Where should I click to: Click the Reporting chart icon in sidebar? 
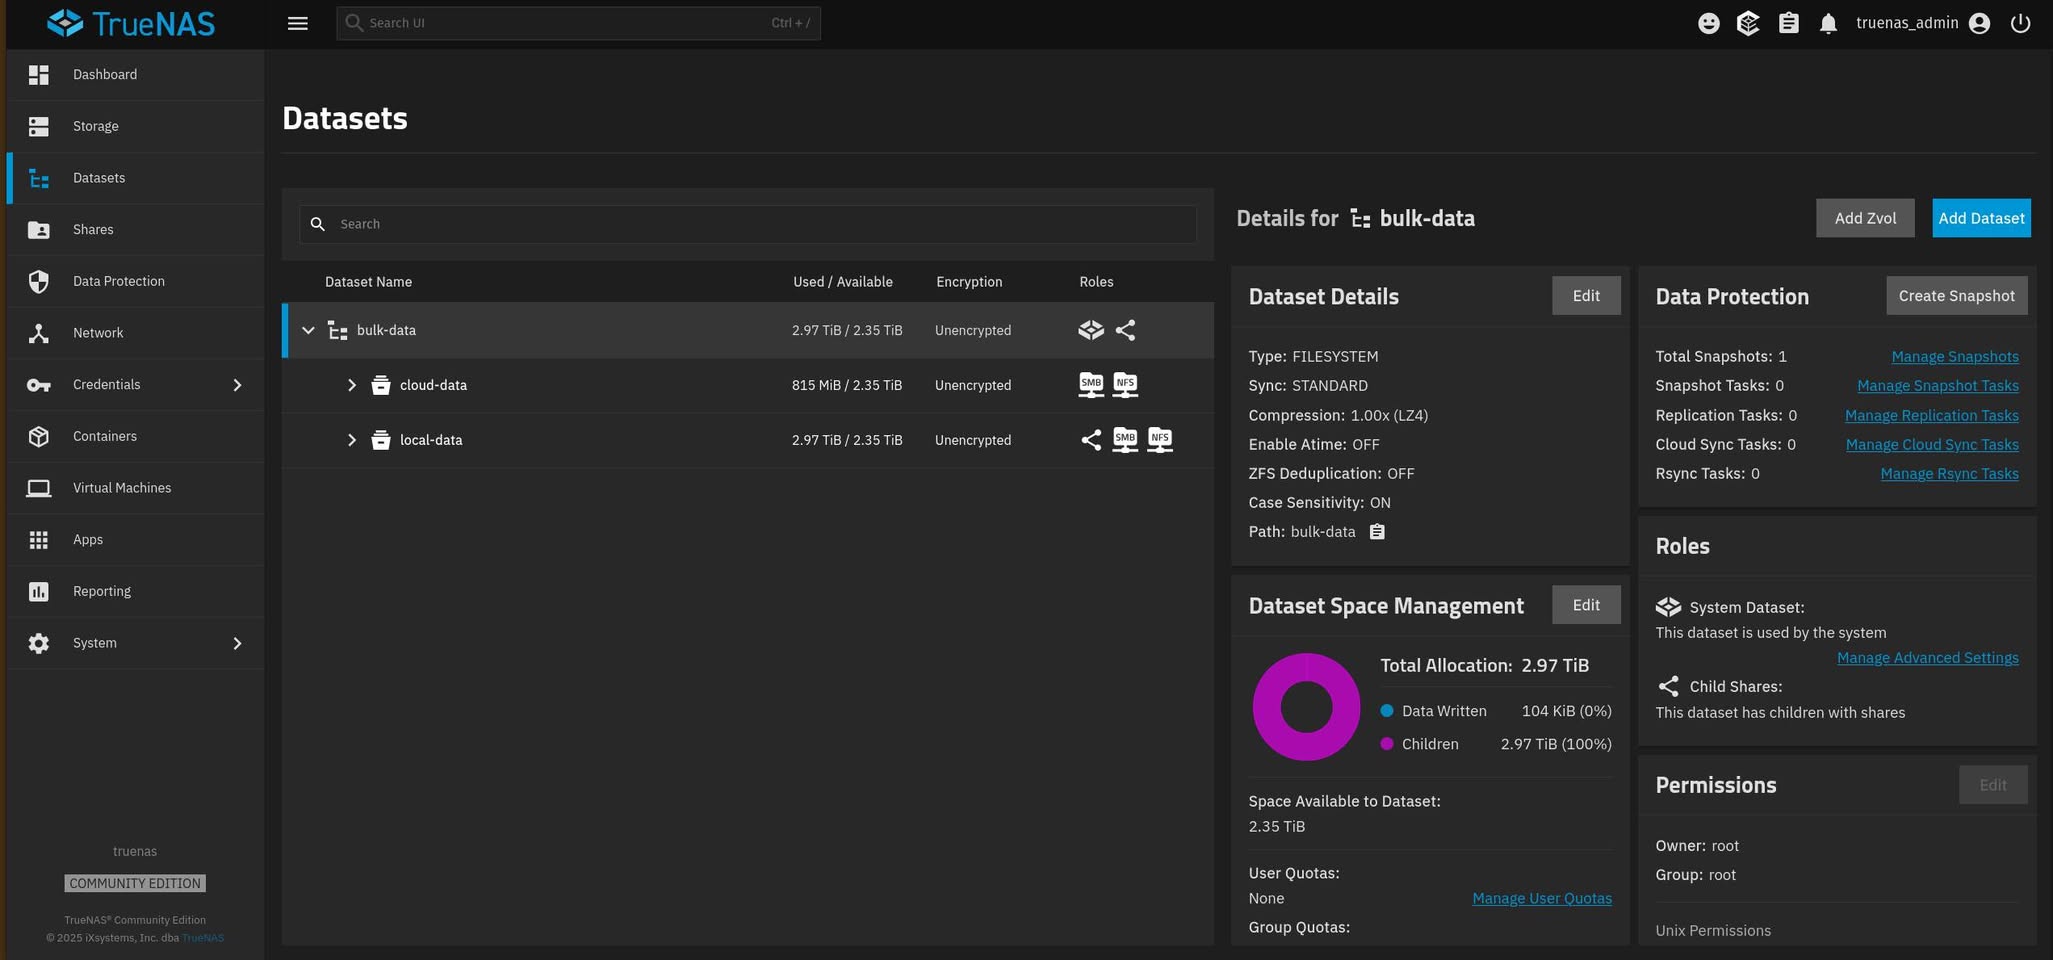coord(39,592)
